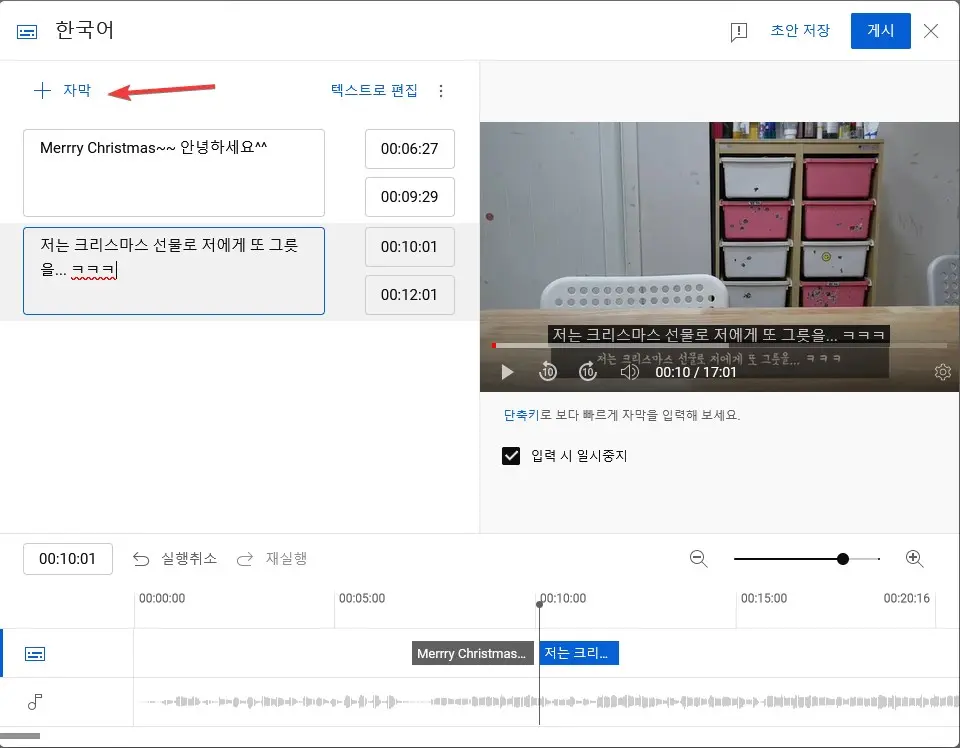The width and height of the screenshot is (960, 748).
Task: Click the subtitle track icon on the timeline
Action: tap(35, 653)
